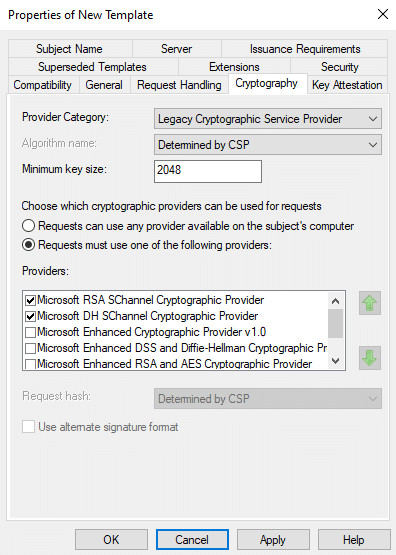Click the providers list scroll down arrow
The width and height of the screenshot is (396, 555).
[x=335, y=361]
